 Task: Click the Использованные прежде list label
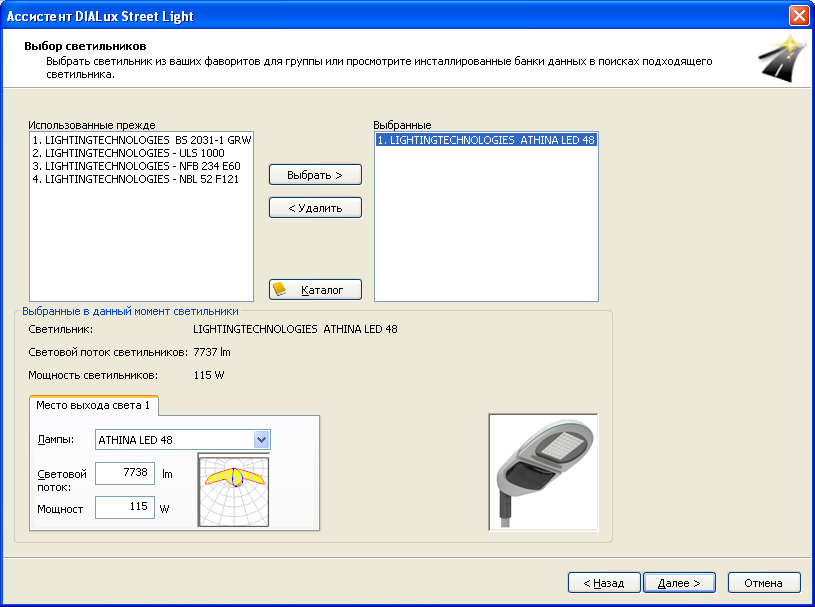(91, 125)
